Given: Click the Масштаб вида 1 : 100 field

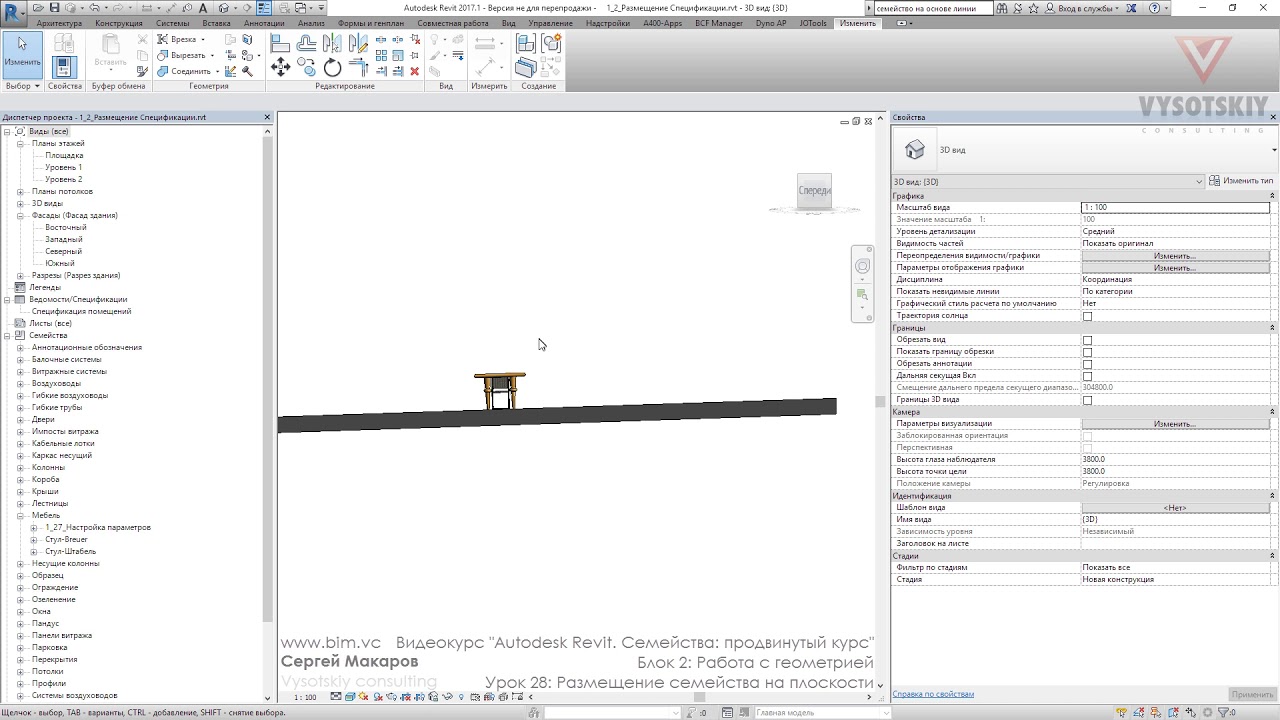Looking at the screenshot, I should pos(1175,207).
